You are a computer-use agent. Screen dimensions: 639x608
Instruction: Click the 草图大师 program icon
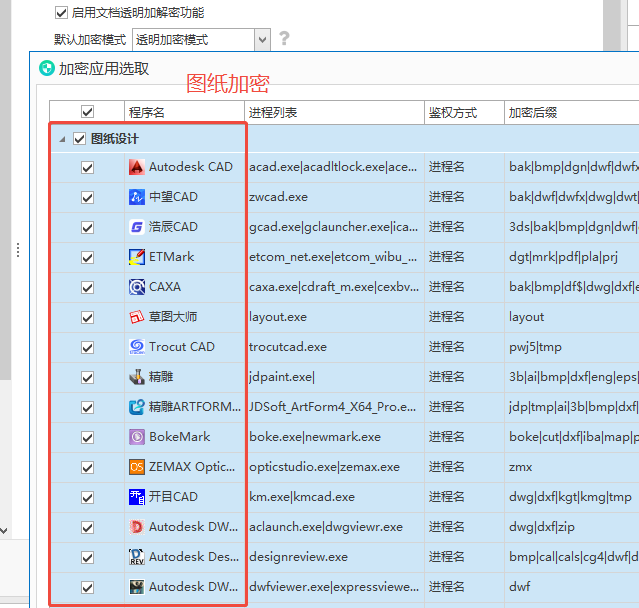pos(137,317)
